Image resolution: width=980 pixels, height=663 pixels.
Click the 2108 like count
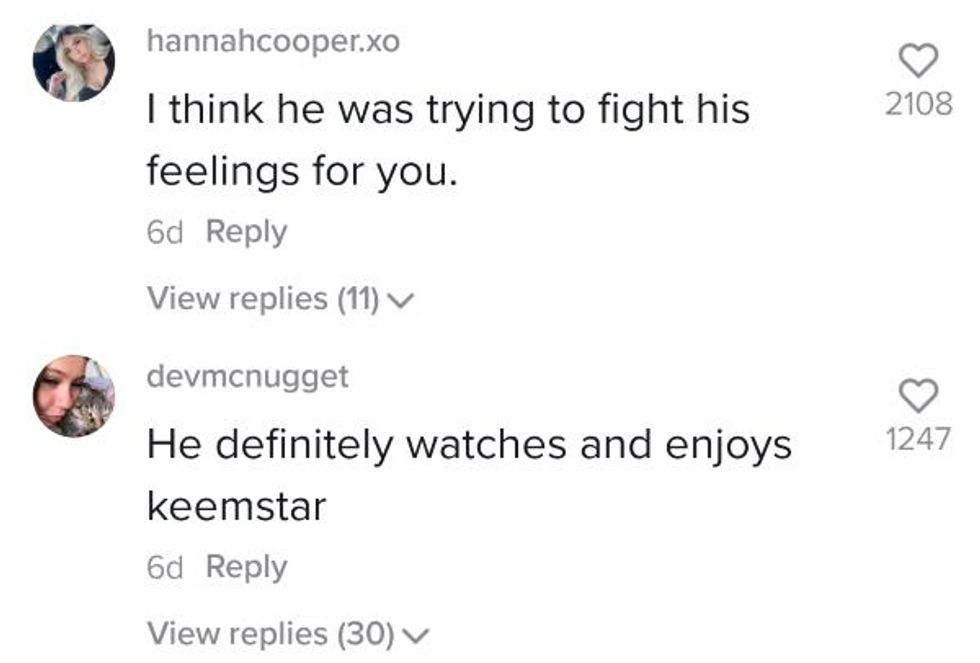918,102
